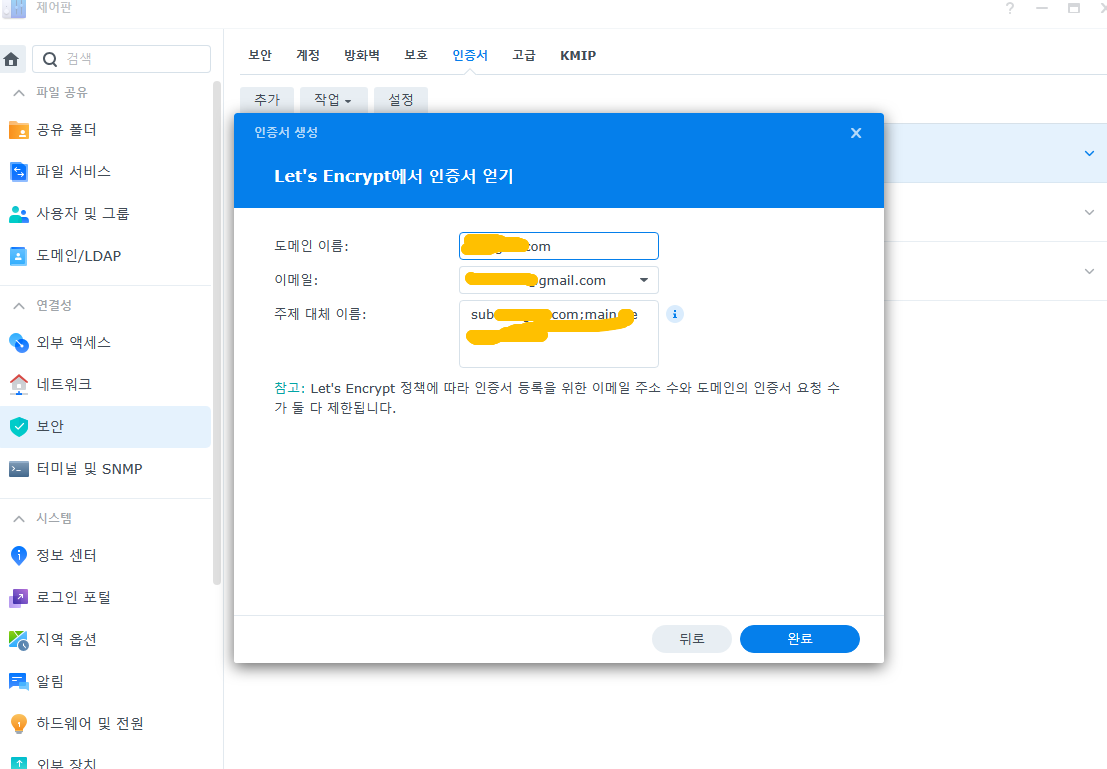Open the 네트워크 icon

click(x=18, y=384)
